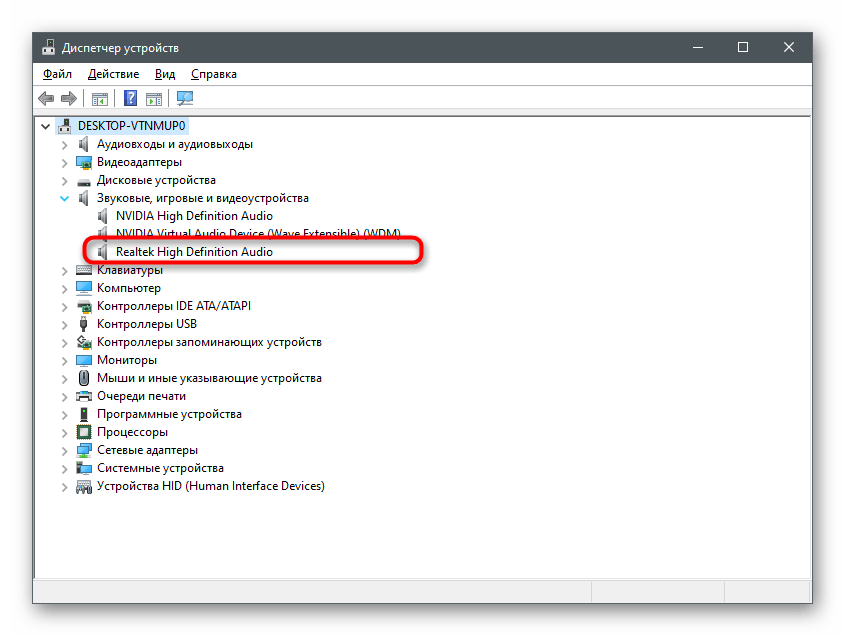Select the Сетевые адаптеры label
845x636 pixels.
pos(147,450)
